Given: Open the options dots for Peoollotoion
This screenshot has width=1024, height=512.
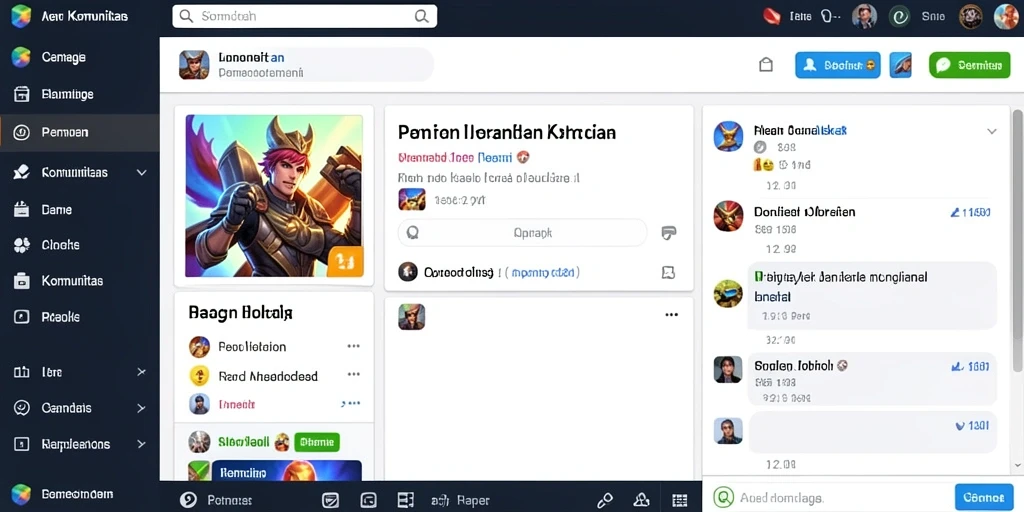Looking at the screenshot, I should (x=353, y=346).
